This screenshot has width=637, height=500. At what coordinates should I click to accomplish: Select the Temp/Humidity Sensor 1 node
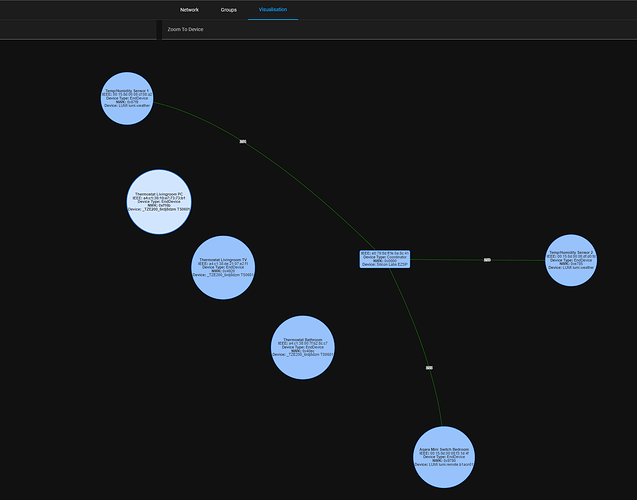(x=133, y=98)
